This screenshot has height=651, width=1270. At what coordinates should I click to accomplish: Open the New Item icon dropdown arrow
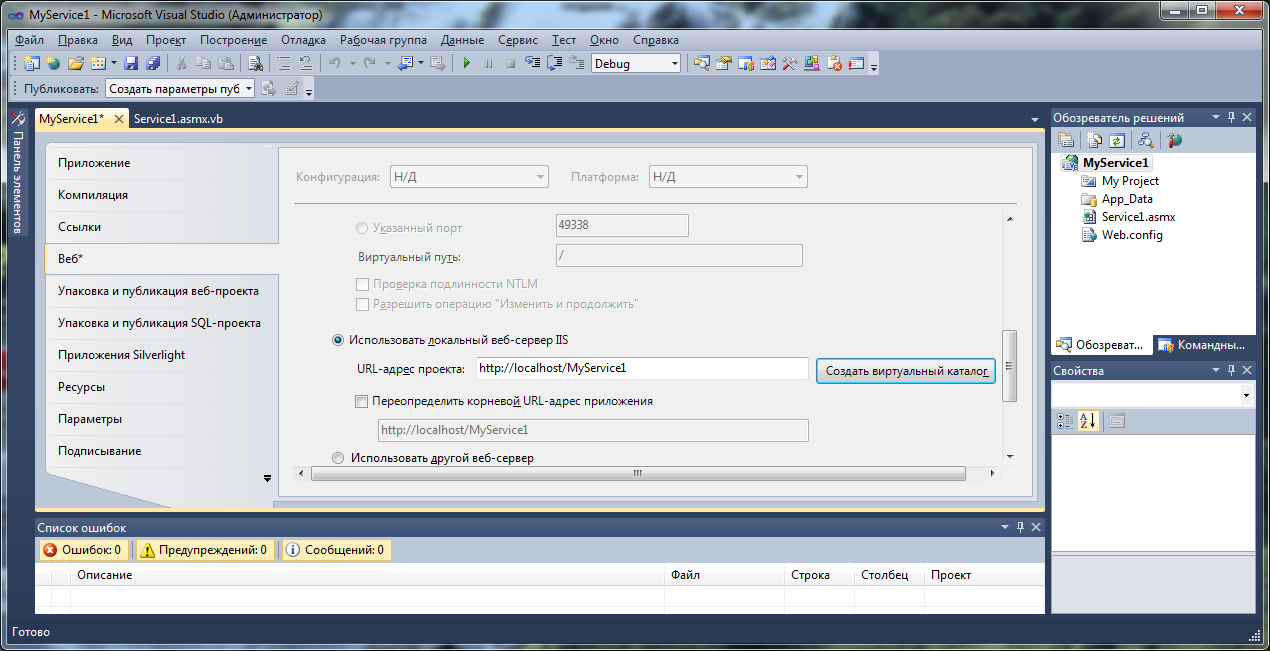pos(113,63)
